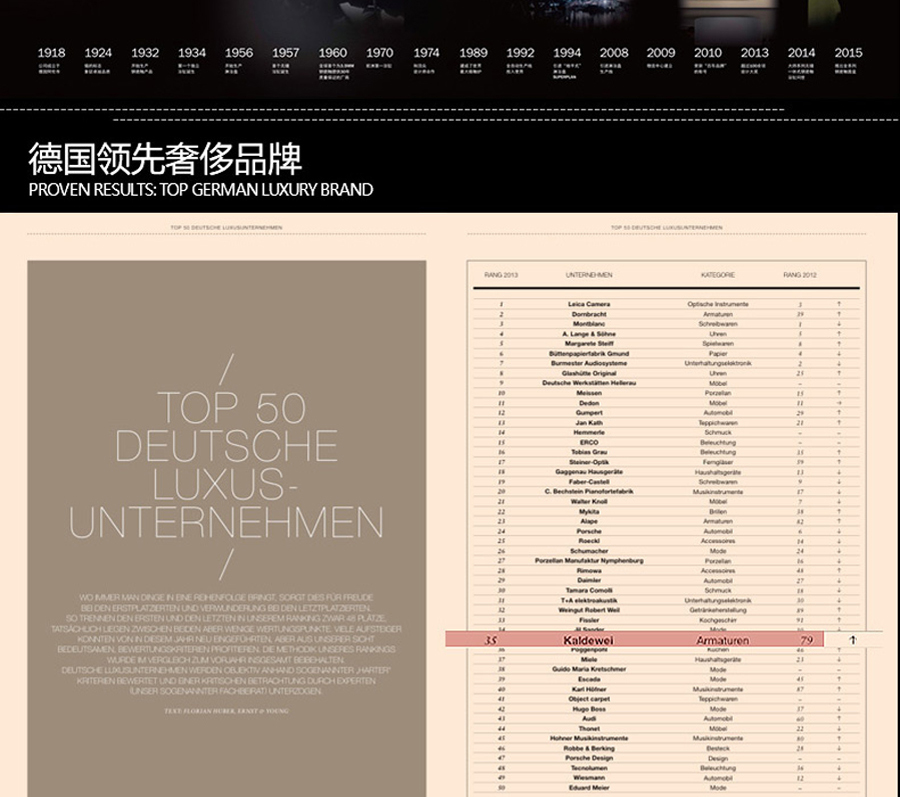900x797 pixels.
Task: Select the 1989 timeline year
Action: tap(474, 53)
